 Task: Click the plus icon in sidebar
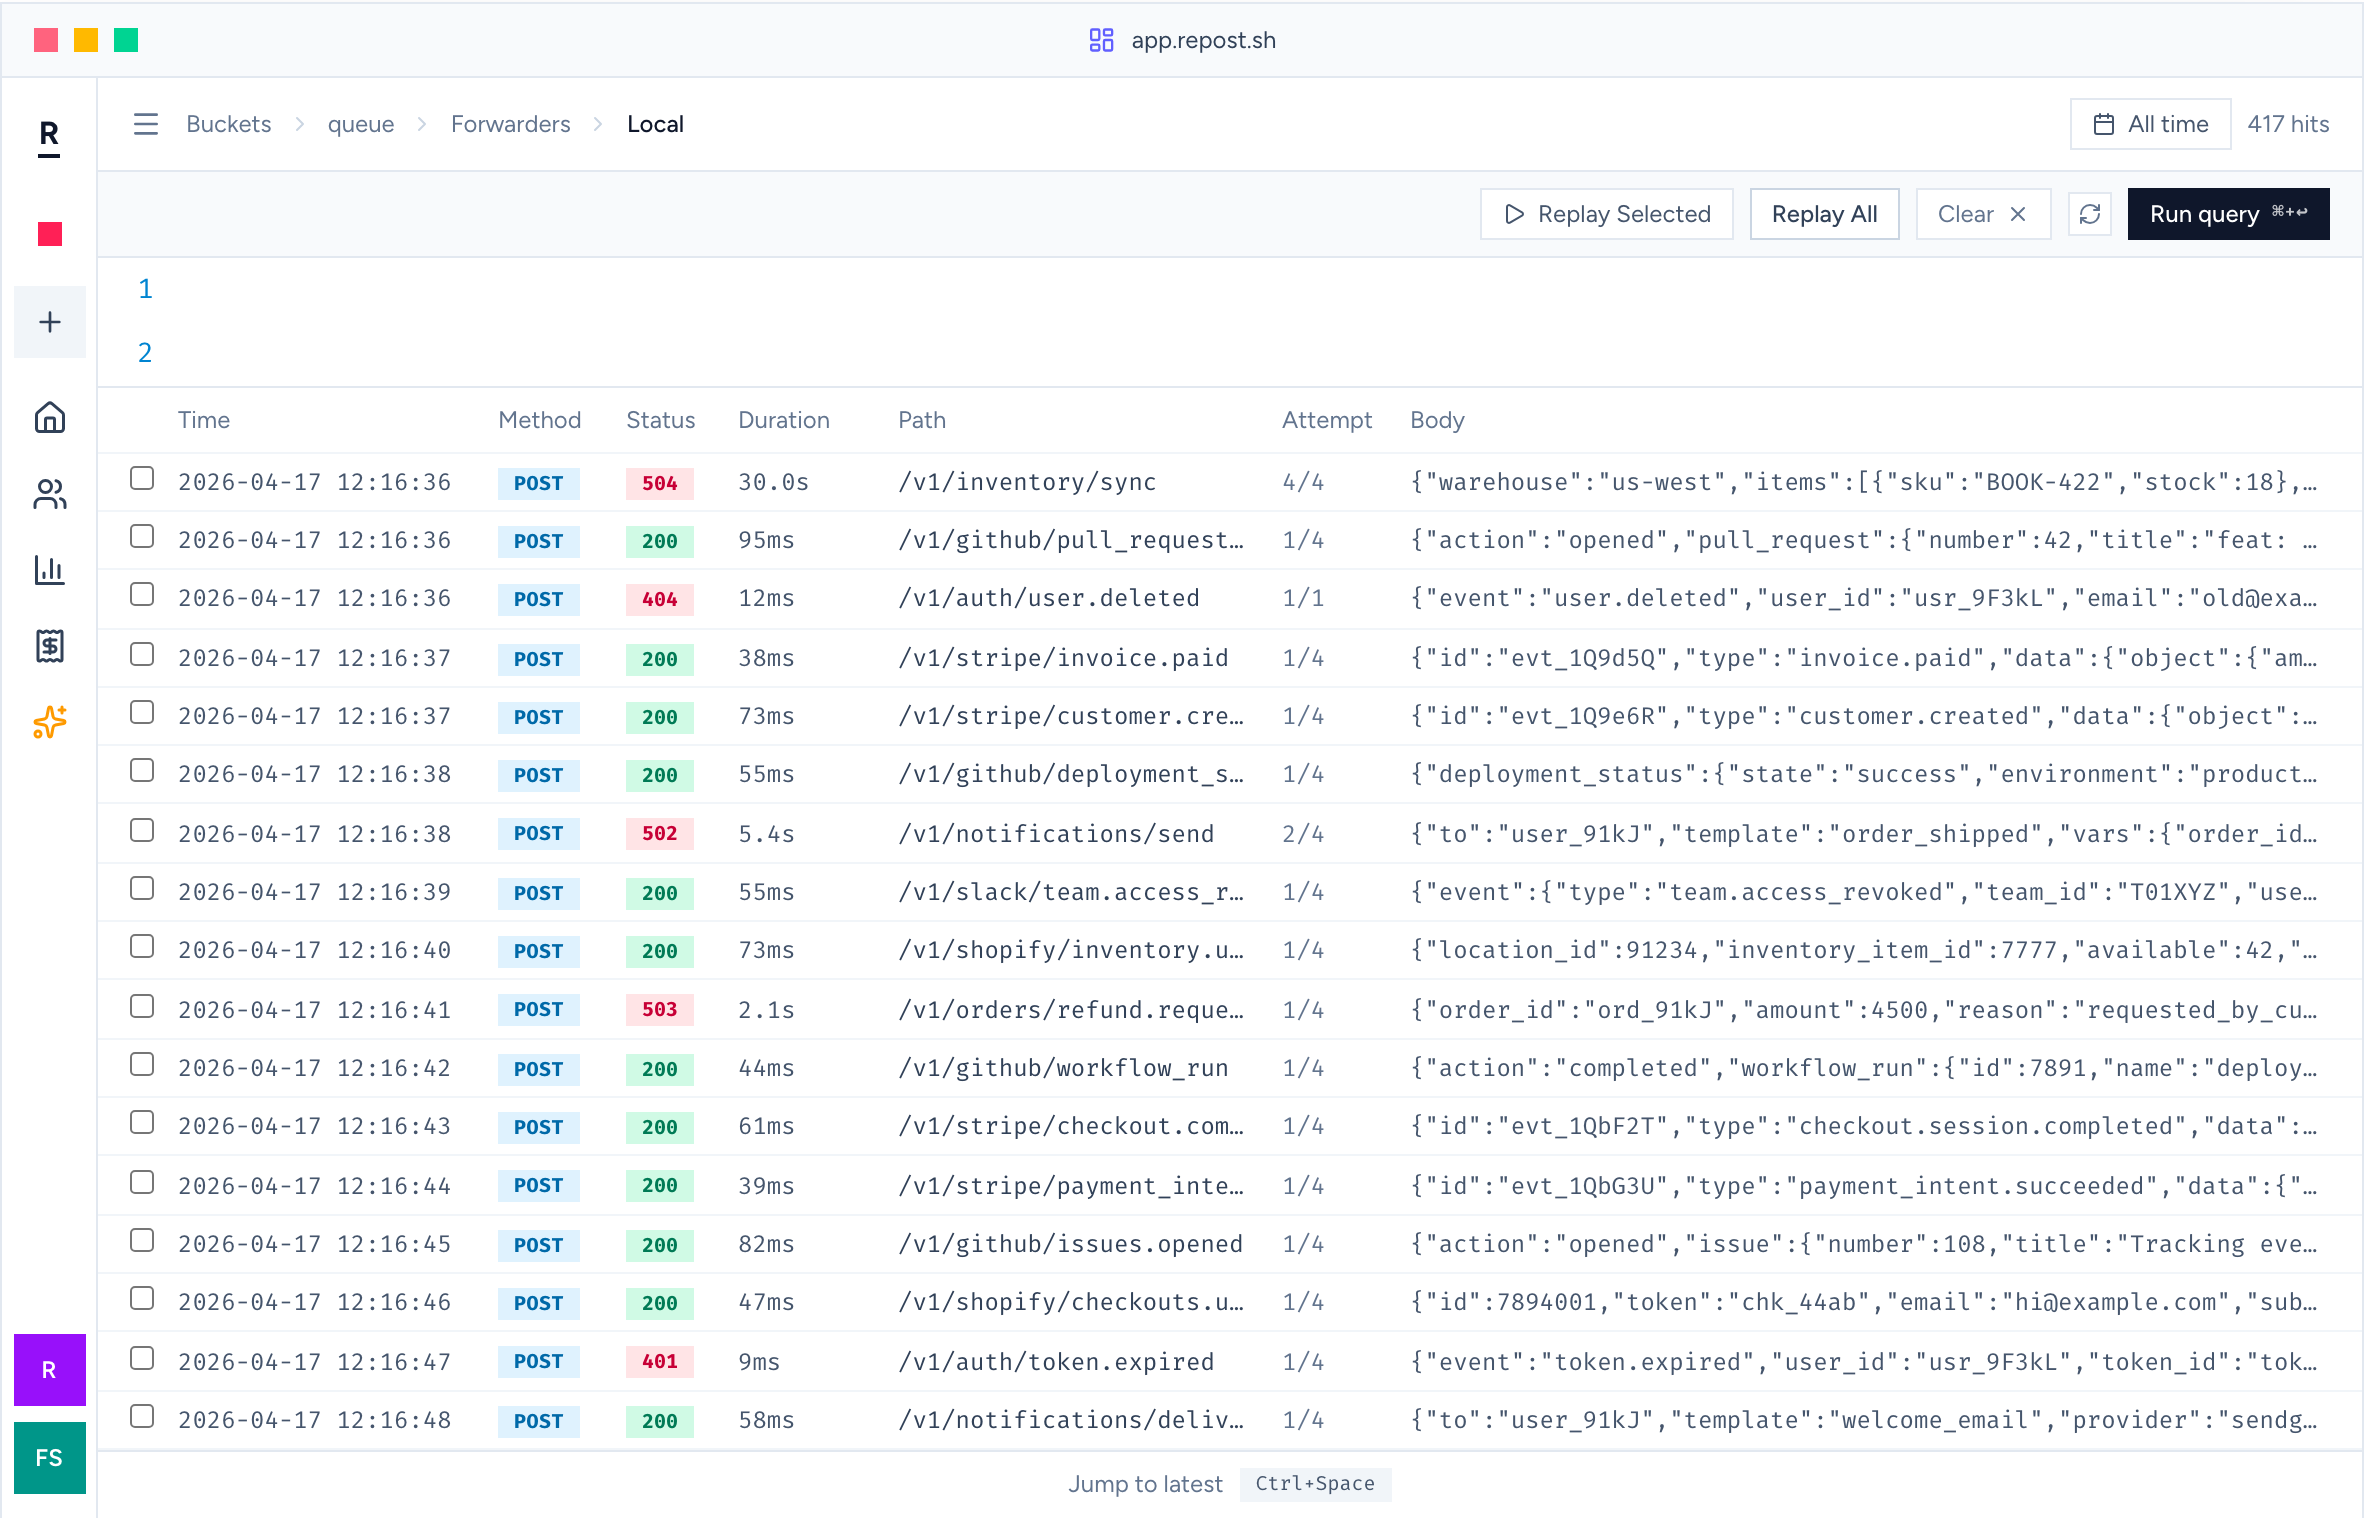[50, 322]
